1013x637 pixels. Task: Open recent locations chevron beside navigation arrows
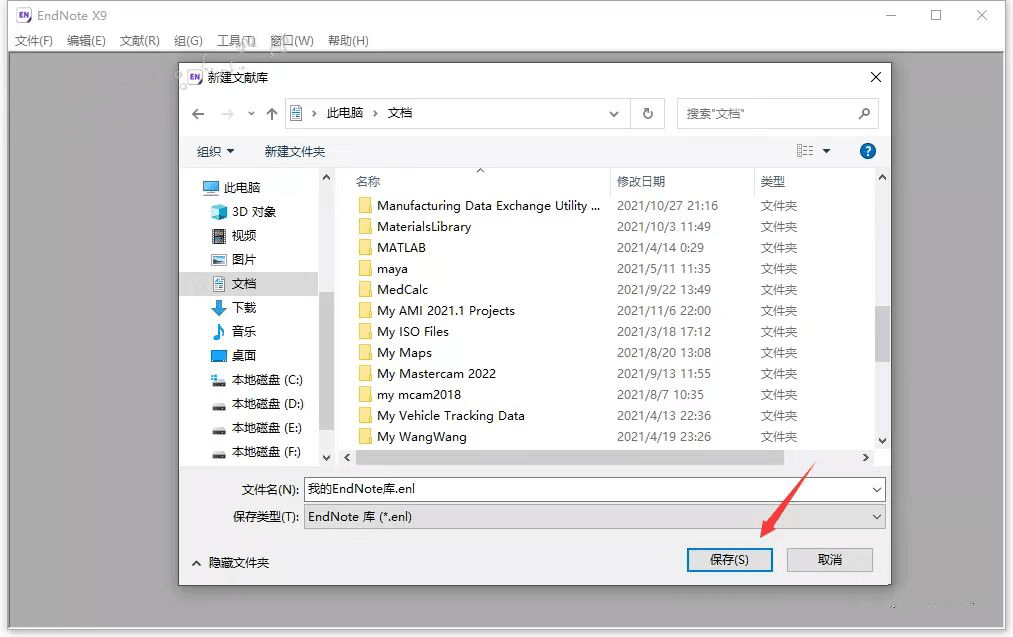tap(251, 114)
